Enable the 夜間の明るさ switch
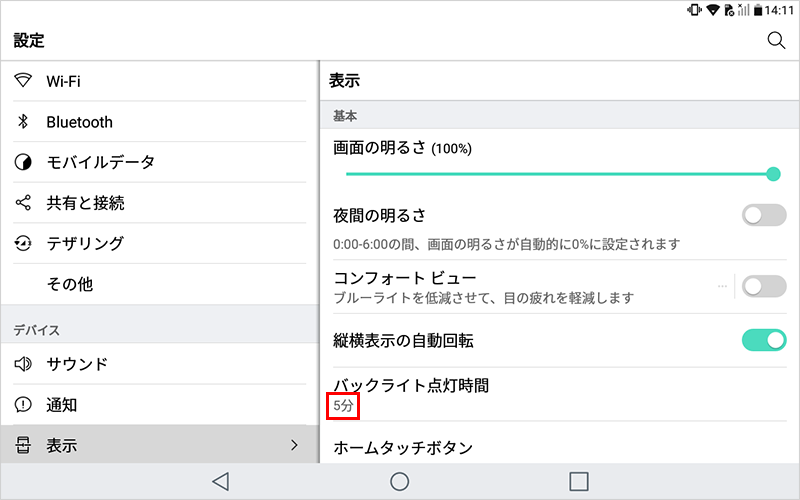800x500 pixels. pyautogui.click(x=764, y=215)
